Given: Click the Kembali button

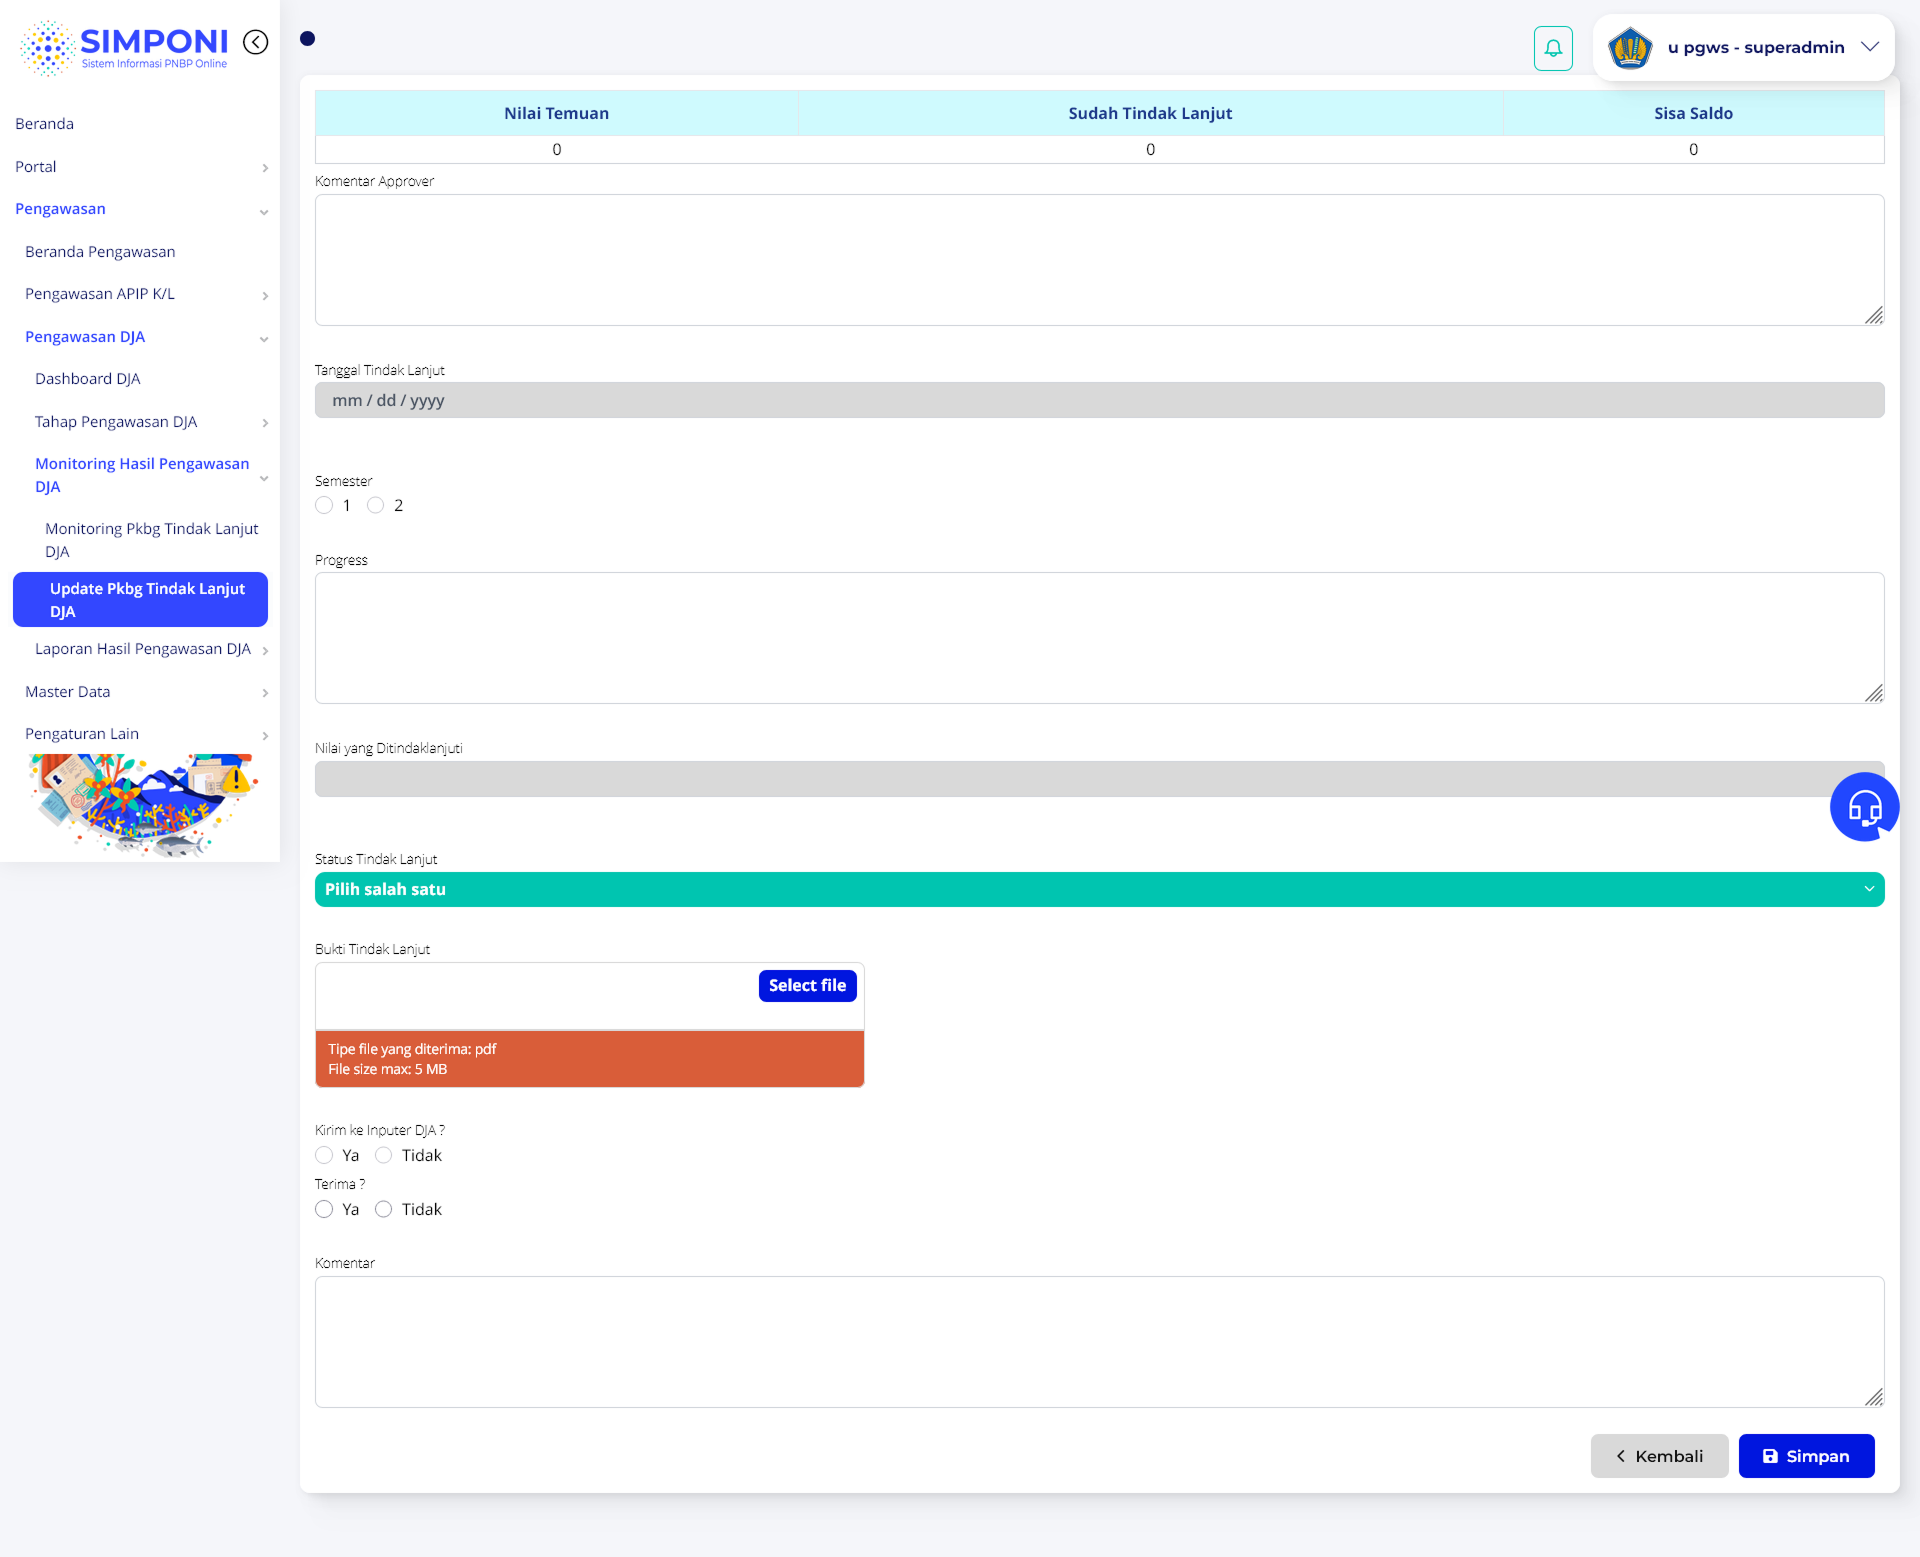Looking at the screenshot, I should click(x=1659, y=1456).
